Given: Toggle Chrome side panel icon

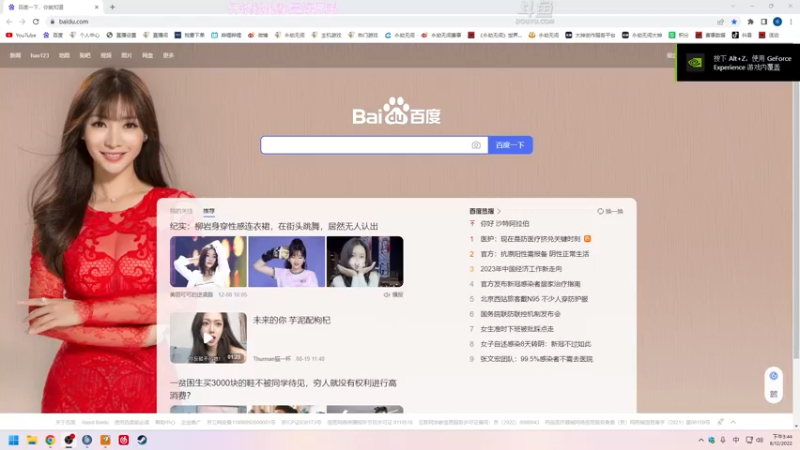Looking at the screenshot, I should pyautogui.click(x=764, y=21).
